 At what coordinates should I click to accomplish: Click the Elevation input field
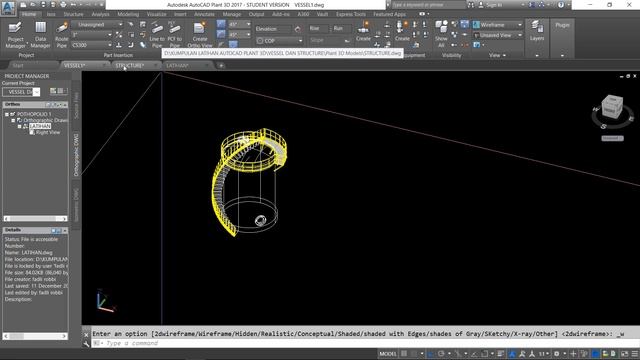click(x=273, y=29)
